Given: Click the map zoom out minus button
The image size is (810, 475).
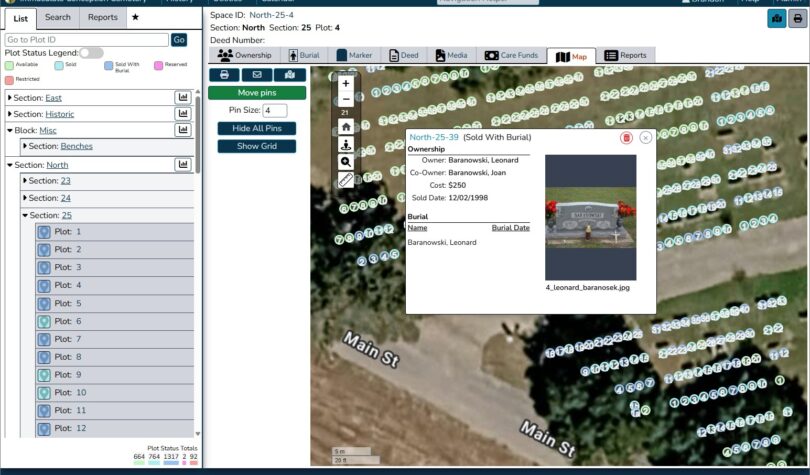Looking at the screenshot, I should (346, 99).
